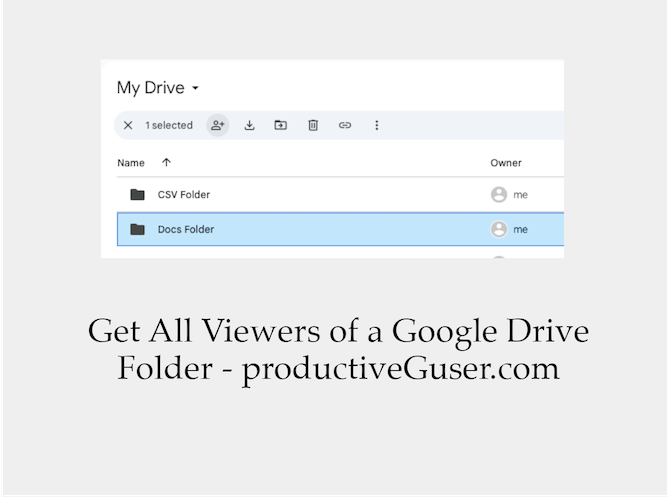Viewport: 667px width, 500px height.
Task: Click the "me" owner text for CSV Folder
Action: pyautogui.click(x=520, y=195)
